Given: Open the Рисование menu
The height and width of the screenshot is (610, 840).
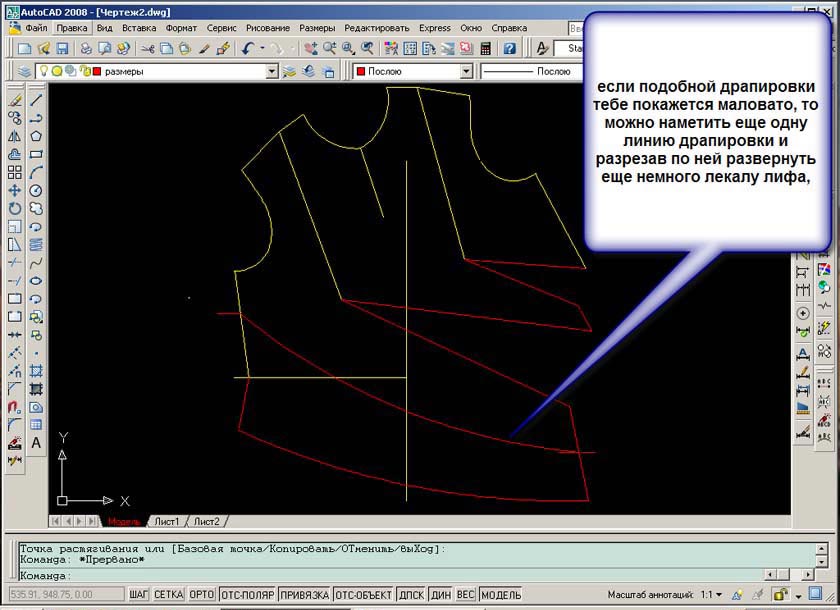Looking at the screenshot, I should click(x=267, y=28).
